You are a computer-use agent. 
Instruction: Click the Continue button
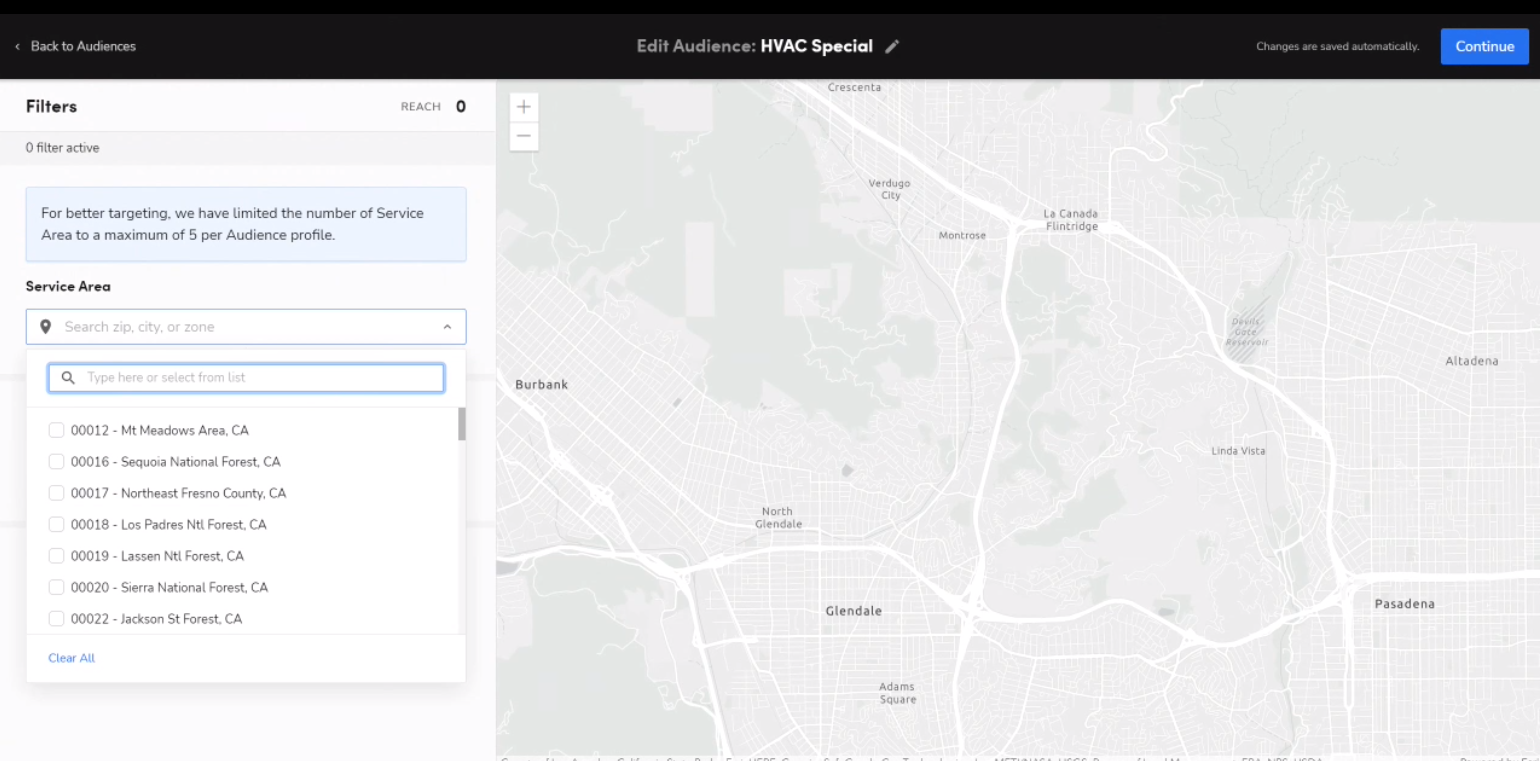(x=1484, y=46)
